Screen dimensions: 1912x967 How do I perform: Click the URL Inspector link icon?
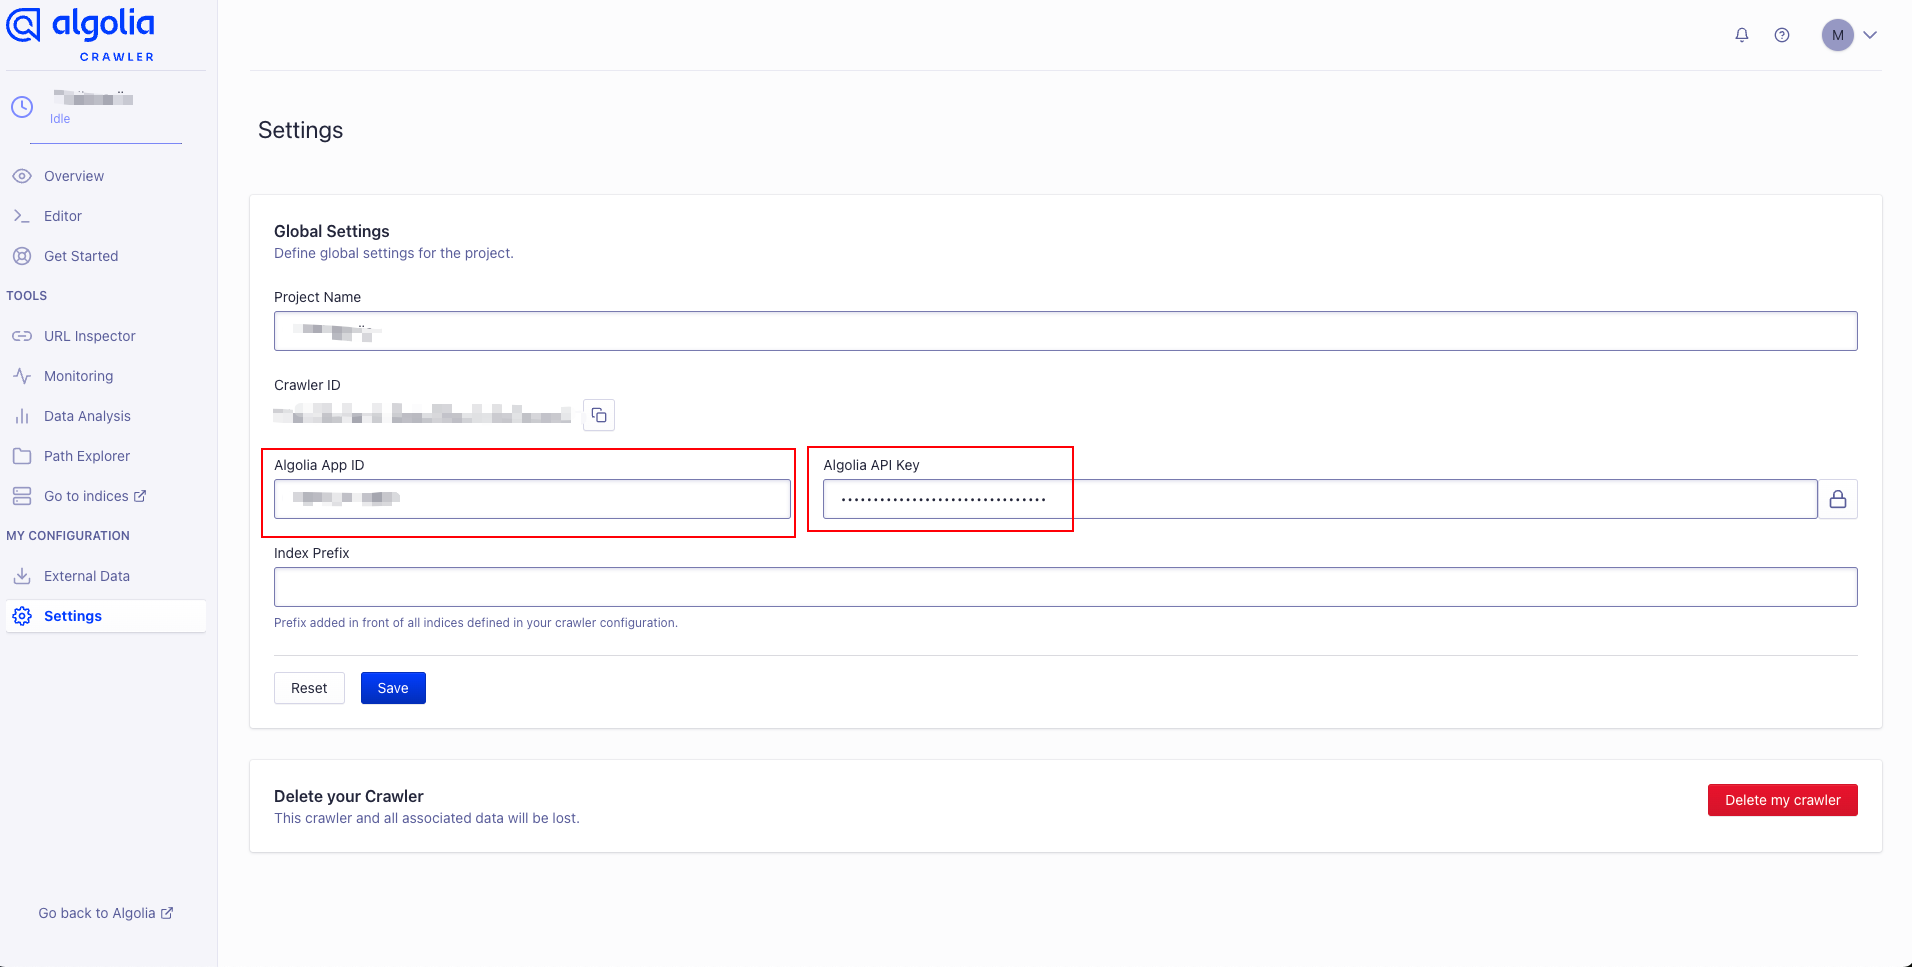click(22, 336)
